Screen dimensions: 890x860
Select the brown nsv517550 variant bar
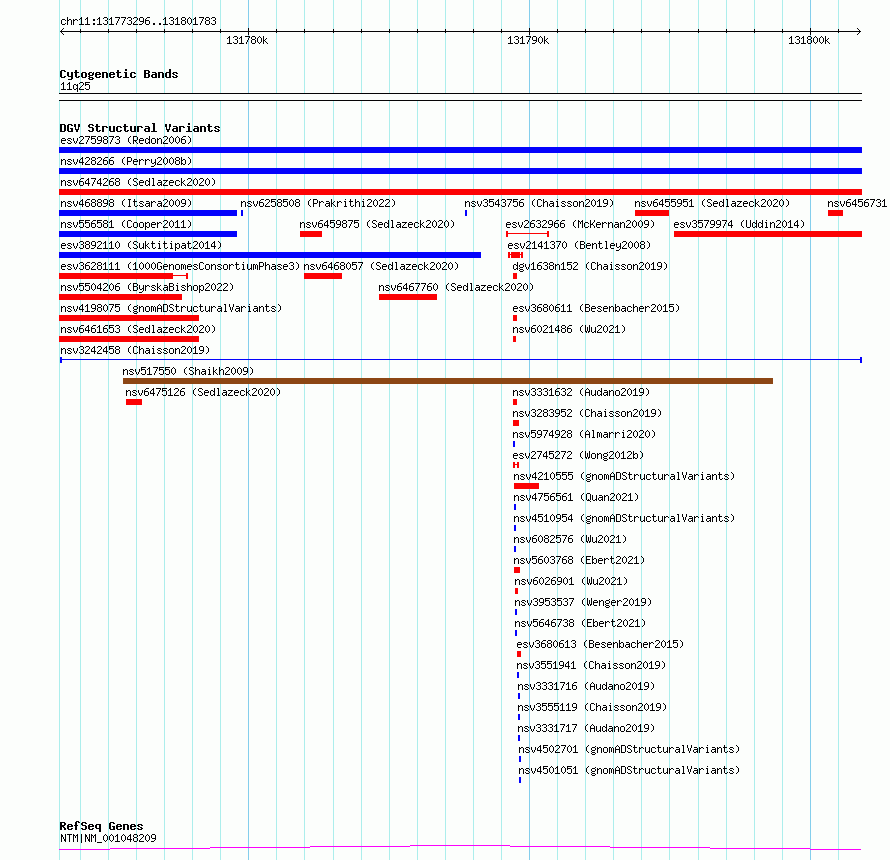pyautogui.click(x=448, y=381)
